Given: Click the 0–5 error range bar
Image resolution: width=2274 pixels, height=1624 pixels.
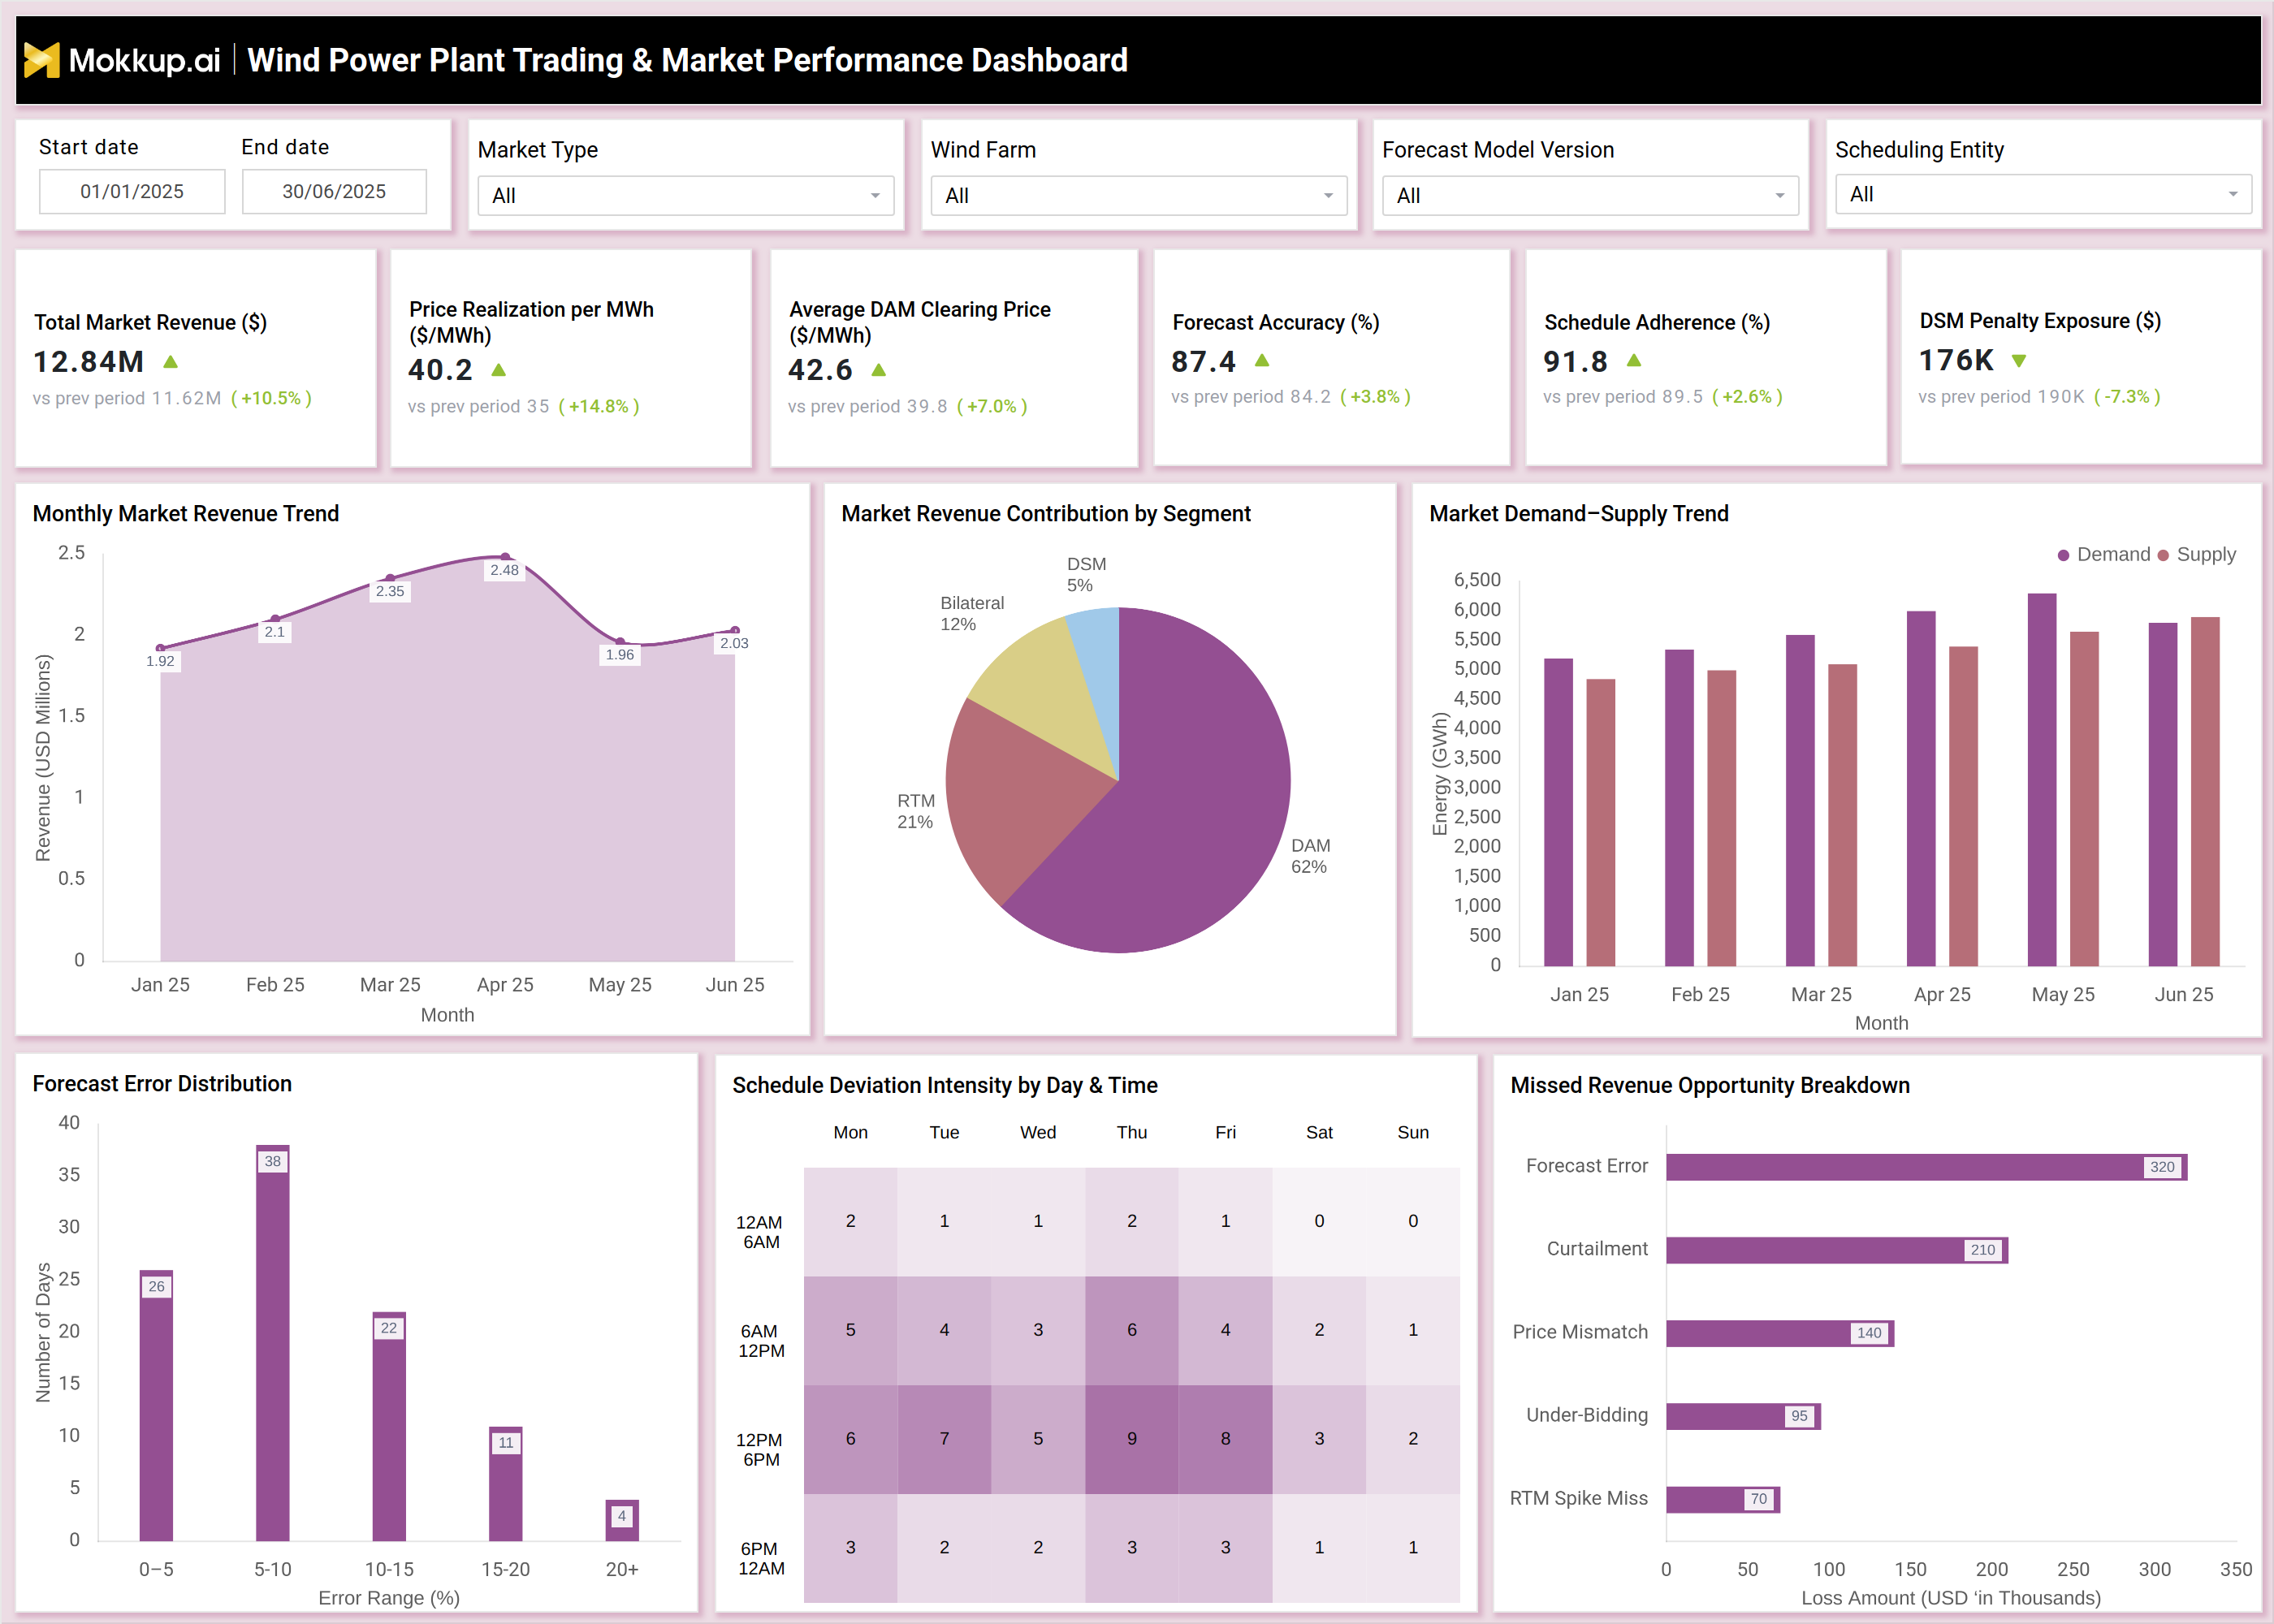Looking at the screenshot, I should tap(156, 1405).
